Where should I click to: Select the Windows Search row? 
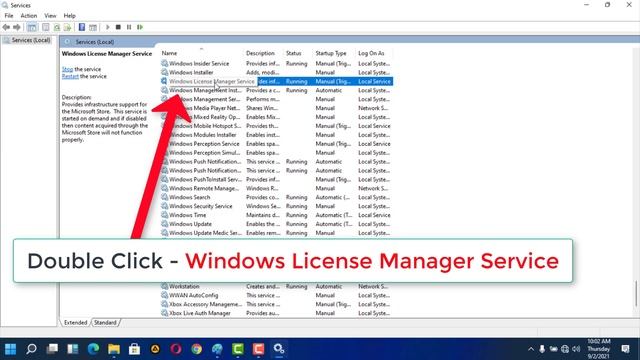[x=276, y=197]
